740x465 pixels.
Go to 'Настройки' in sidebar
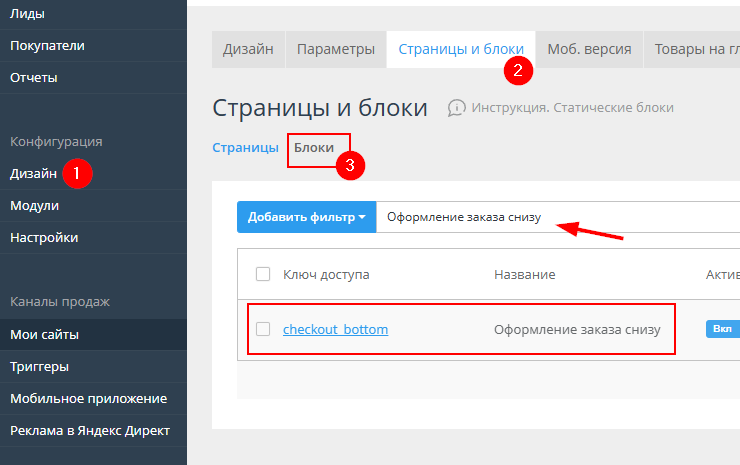[x=44, y=237]
